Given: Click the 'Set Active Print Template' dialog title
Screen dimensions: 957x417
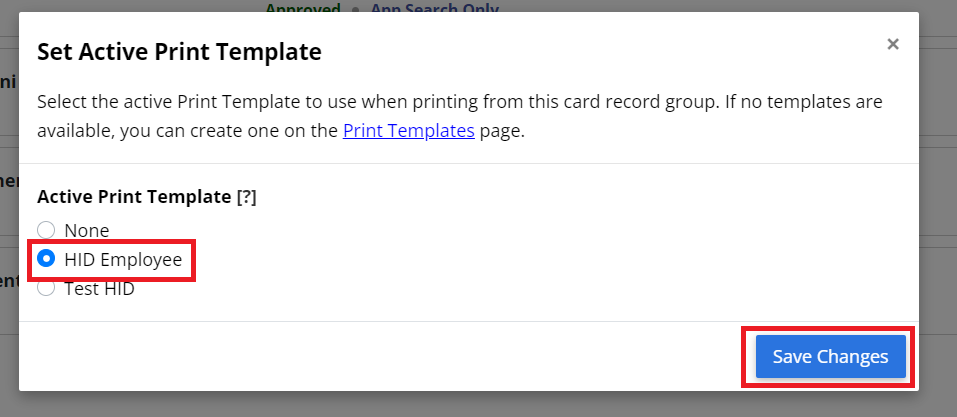Looking at the screenshot, I should (x=179, y=52).
